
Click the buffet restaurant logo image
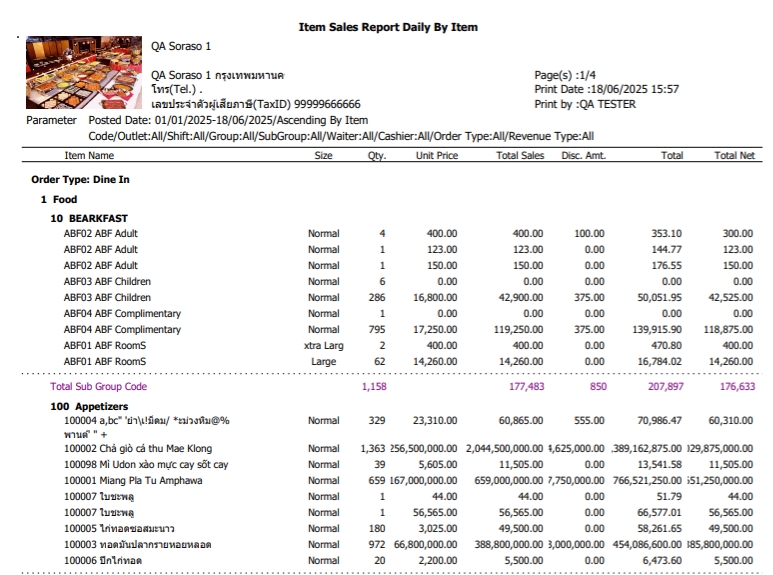click(83, 74)
